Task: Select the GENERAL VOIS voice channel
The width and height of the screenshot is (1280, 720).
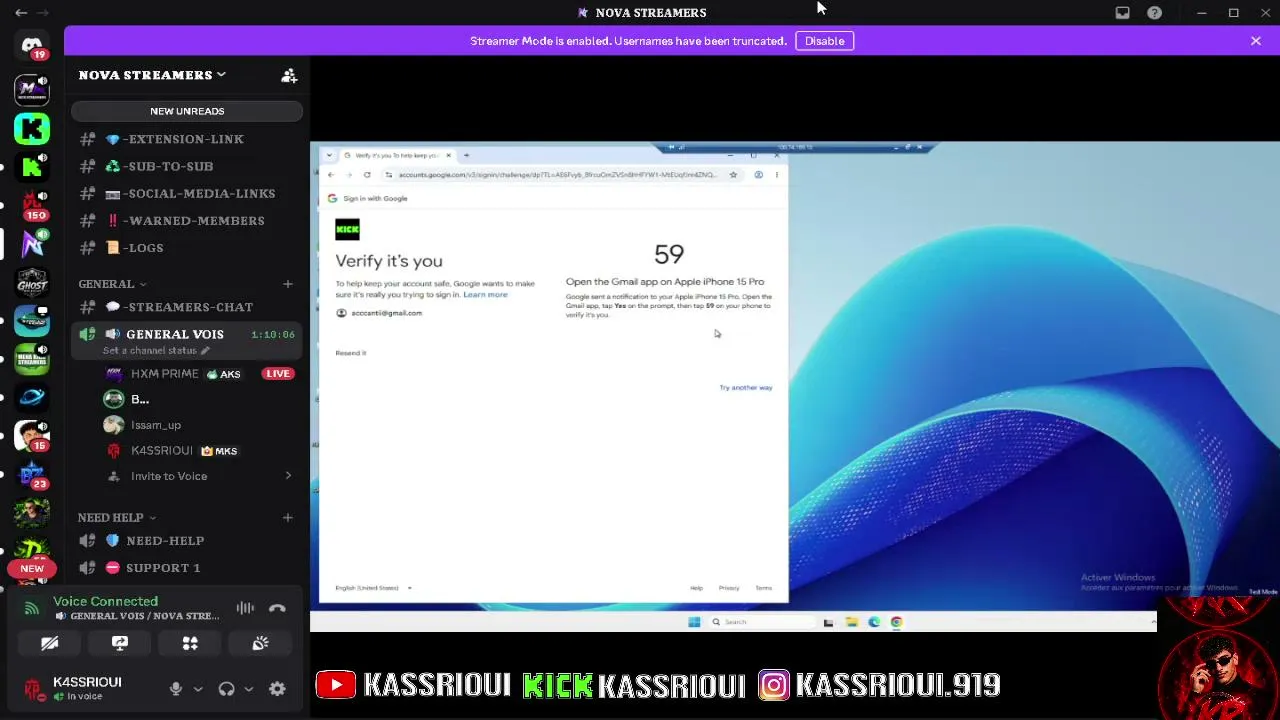Action: [186, 341]
